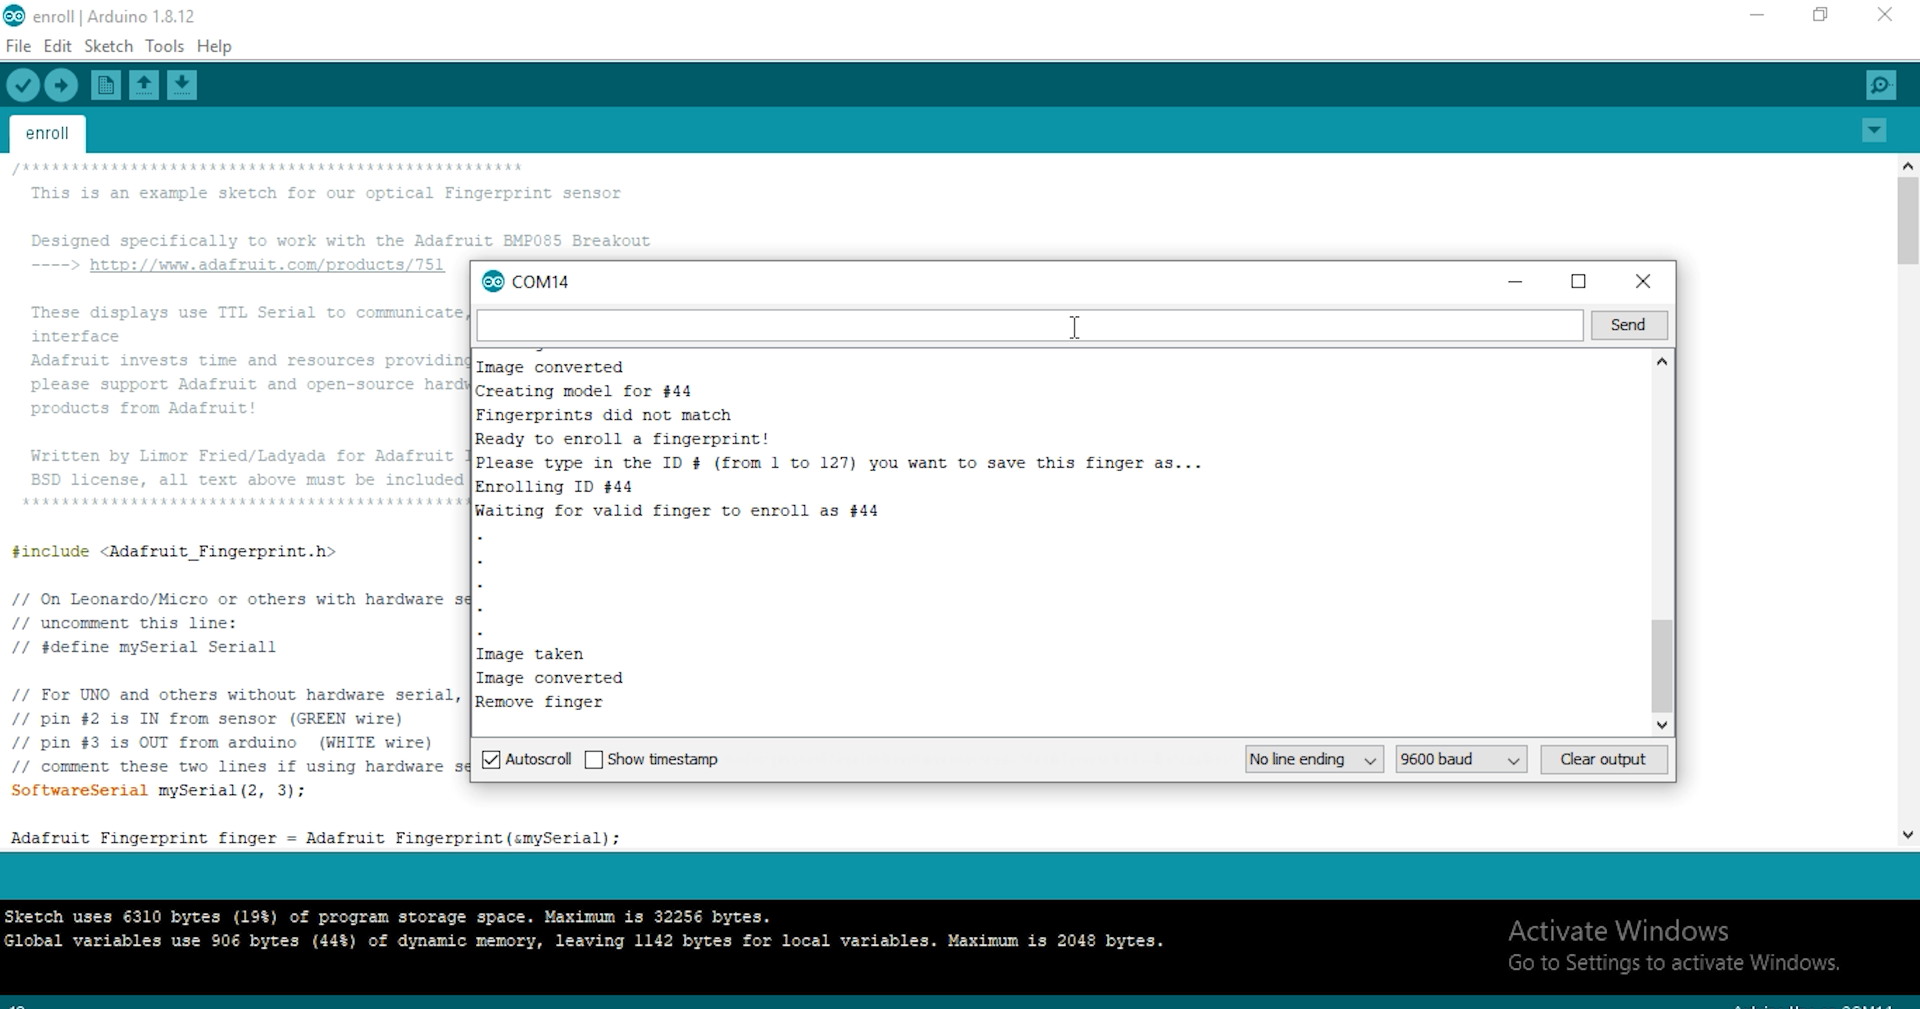This screenshot has height=1009, width=1920.
Task: Create a new sketch
Action: point(105,85)
